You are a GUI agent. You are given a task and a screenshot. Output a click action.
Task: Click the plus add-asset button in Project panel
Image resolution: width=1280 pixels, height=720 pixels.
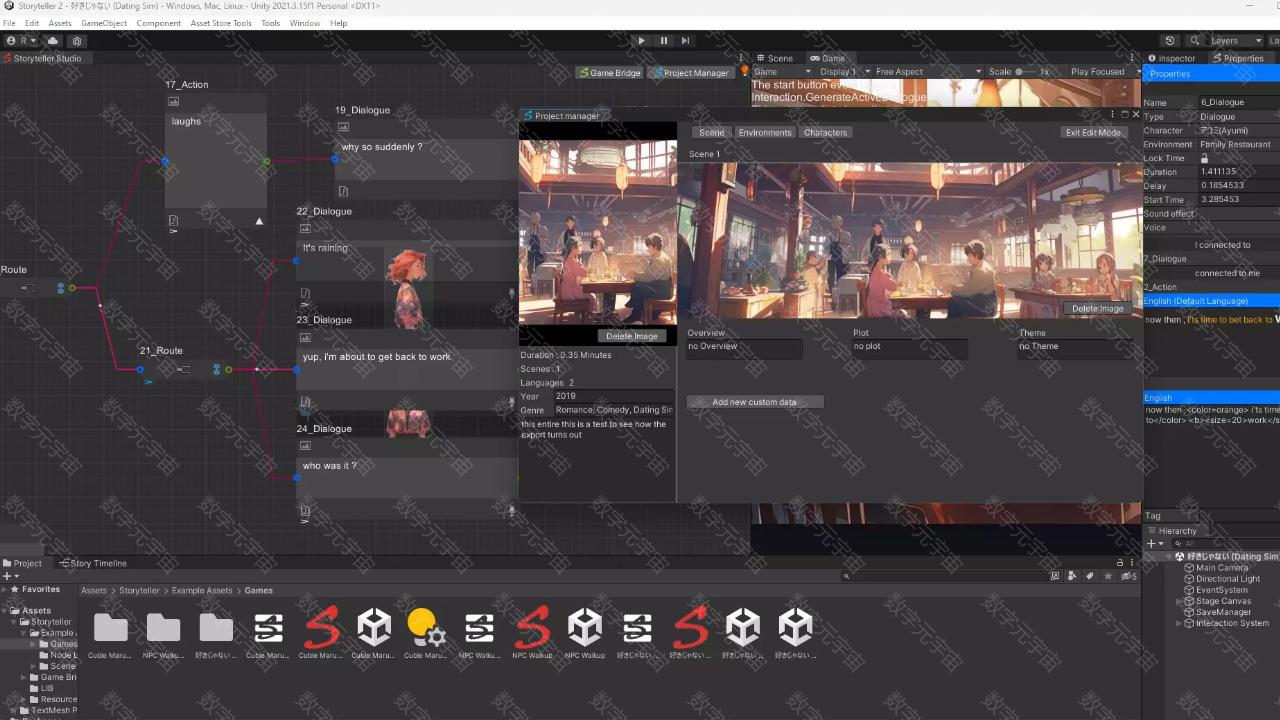pyautogui.click(x=9, y=576)
